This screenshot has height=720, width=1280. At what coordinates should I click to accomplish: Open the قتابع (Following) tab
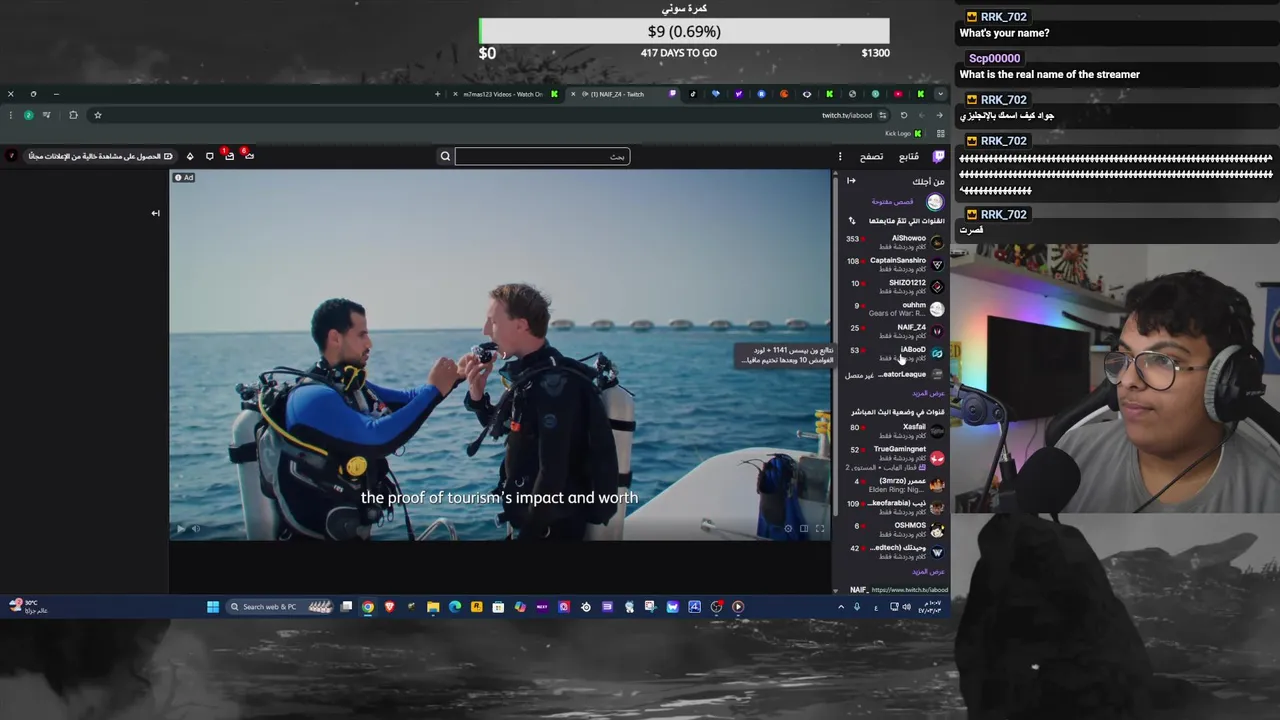click(x=908, y=156)
